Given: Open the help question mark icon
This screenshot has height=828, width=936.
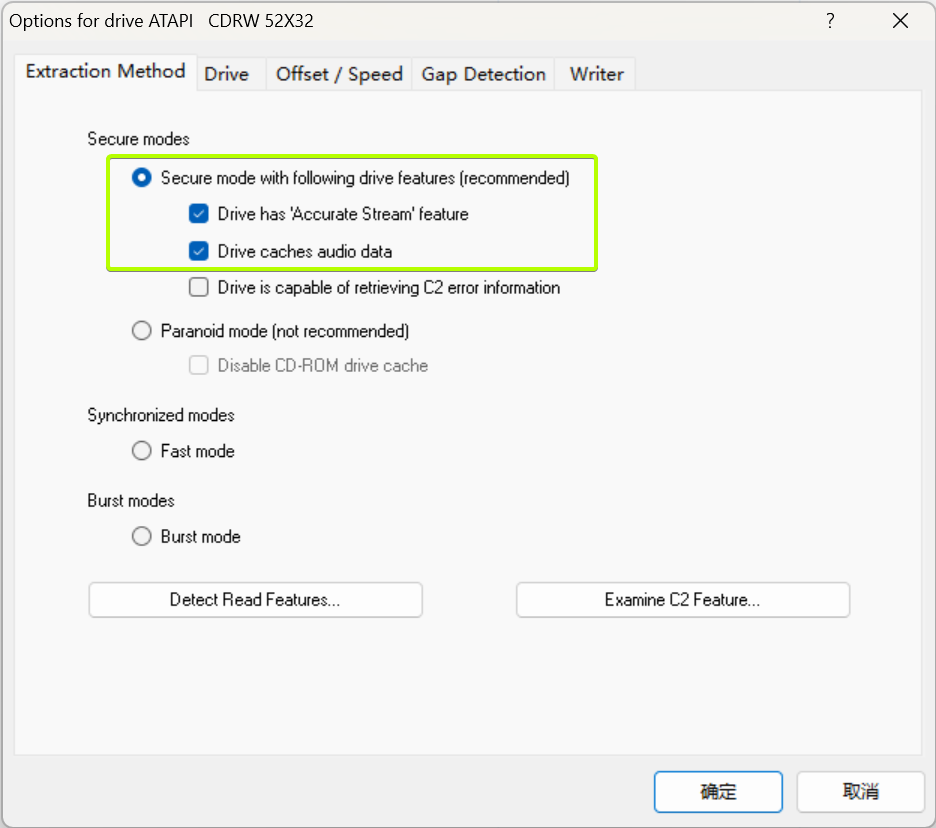Looking at the screenshot, I should [830, 21].
